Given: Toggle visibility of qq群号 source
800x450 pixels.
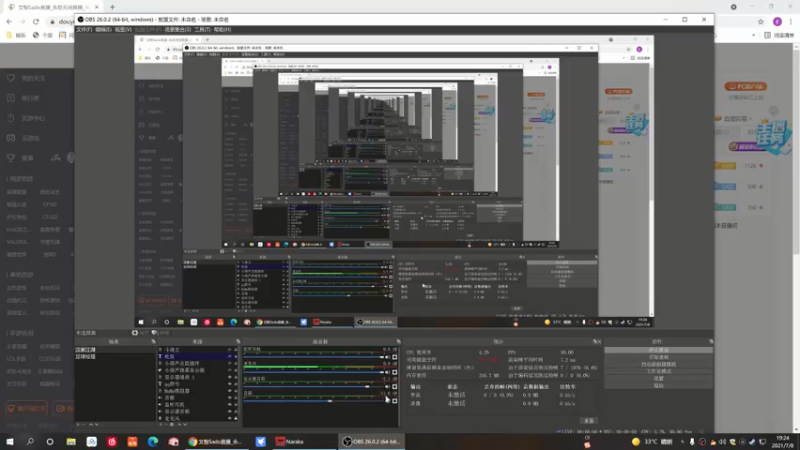Looking at the screenshot, I should click(230, 384).
